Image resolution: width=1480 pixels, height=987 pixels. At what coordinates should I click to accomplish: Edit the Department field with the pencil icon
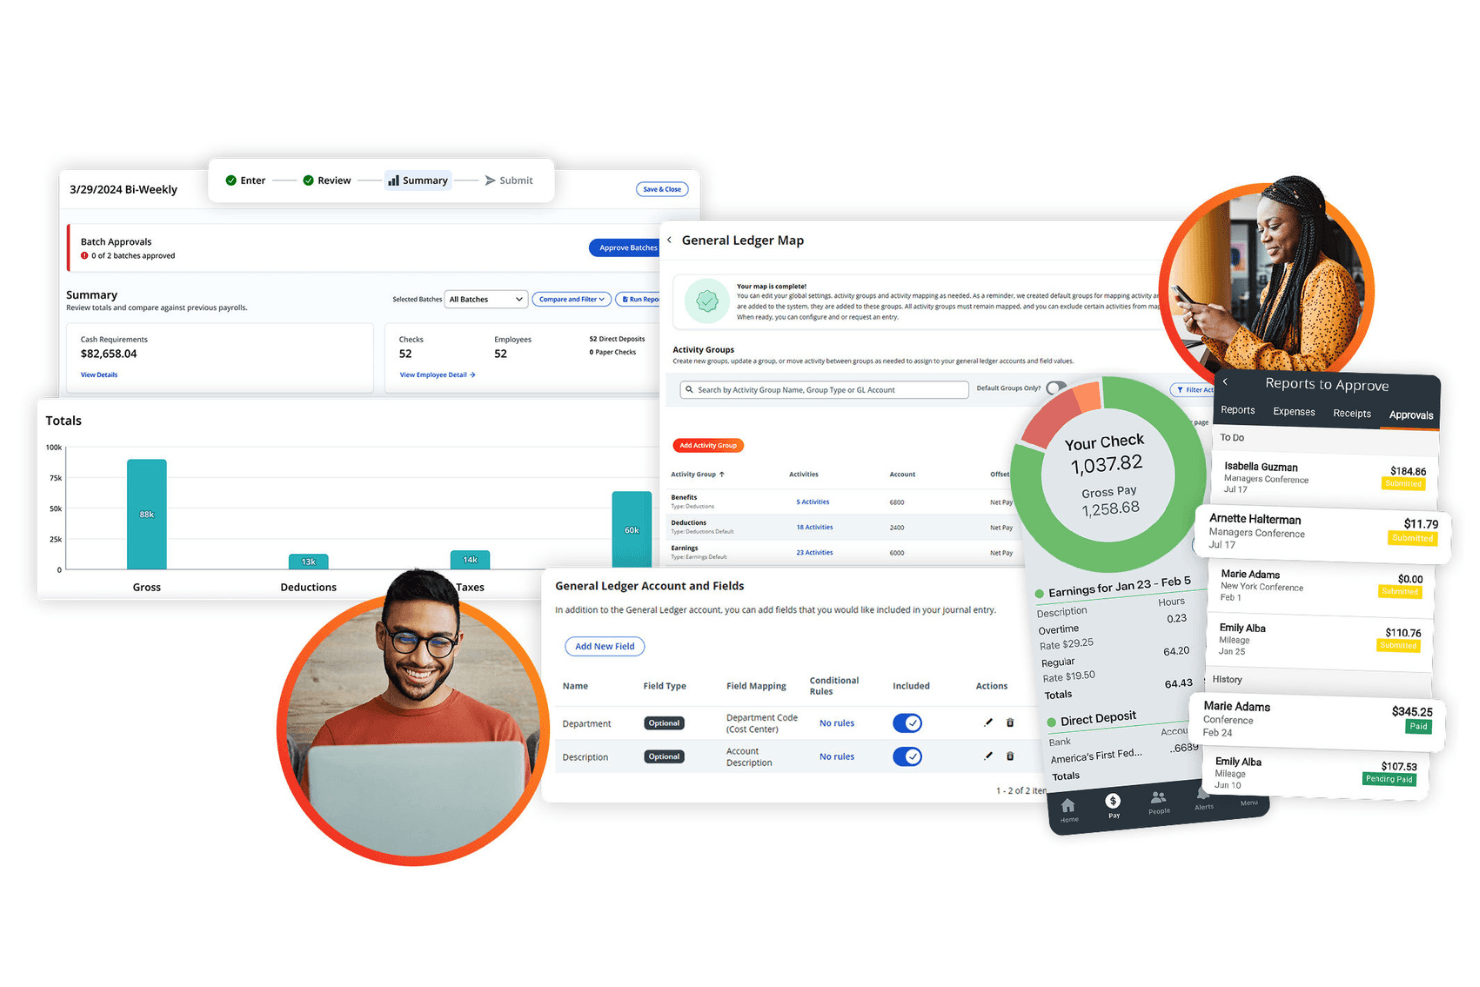click(988, 722)
